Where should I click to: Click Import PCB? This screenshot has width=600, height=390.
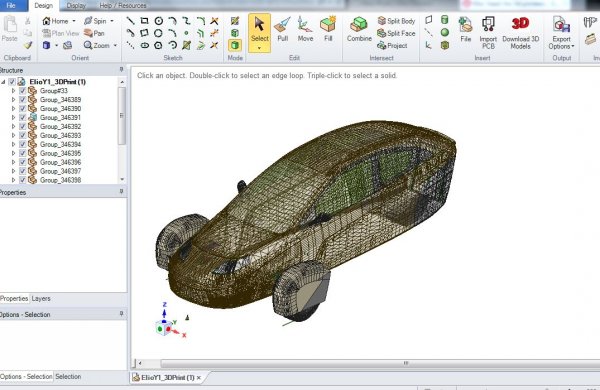[488, 33]
